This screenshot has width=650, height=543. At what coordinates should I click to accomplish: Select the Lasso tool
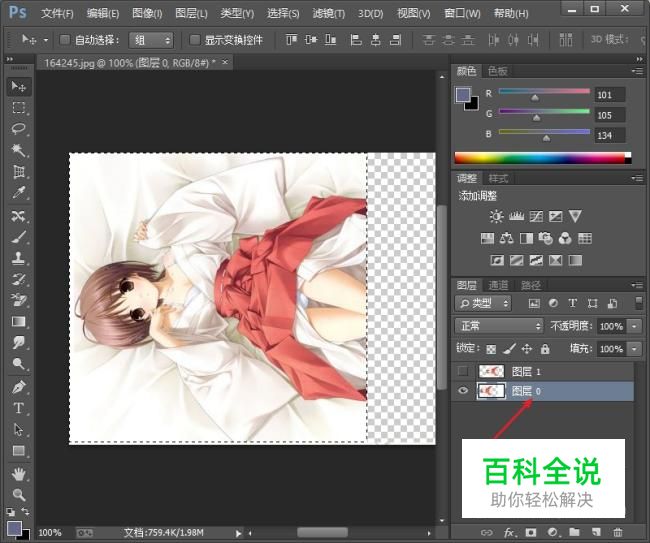pos(19,128)
